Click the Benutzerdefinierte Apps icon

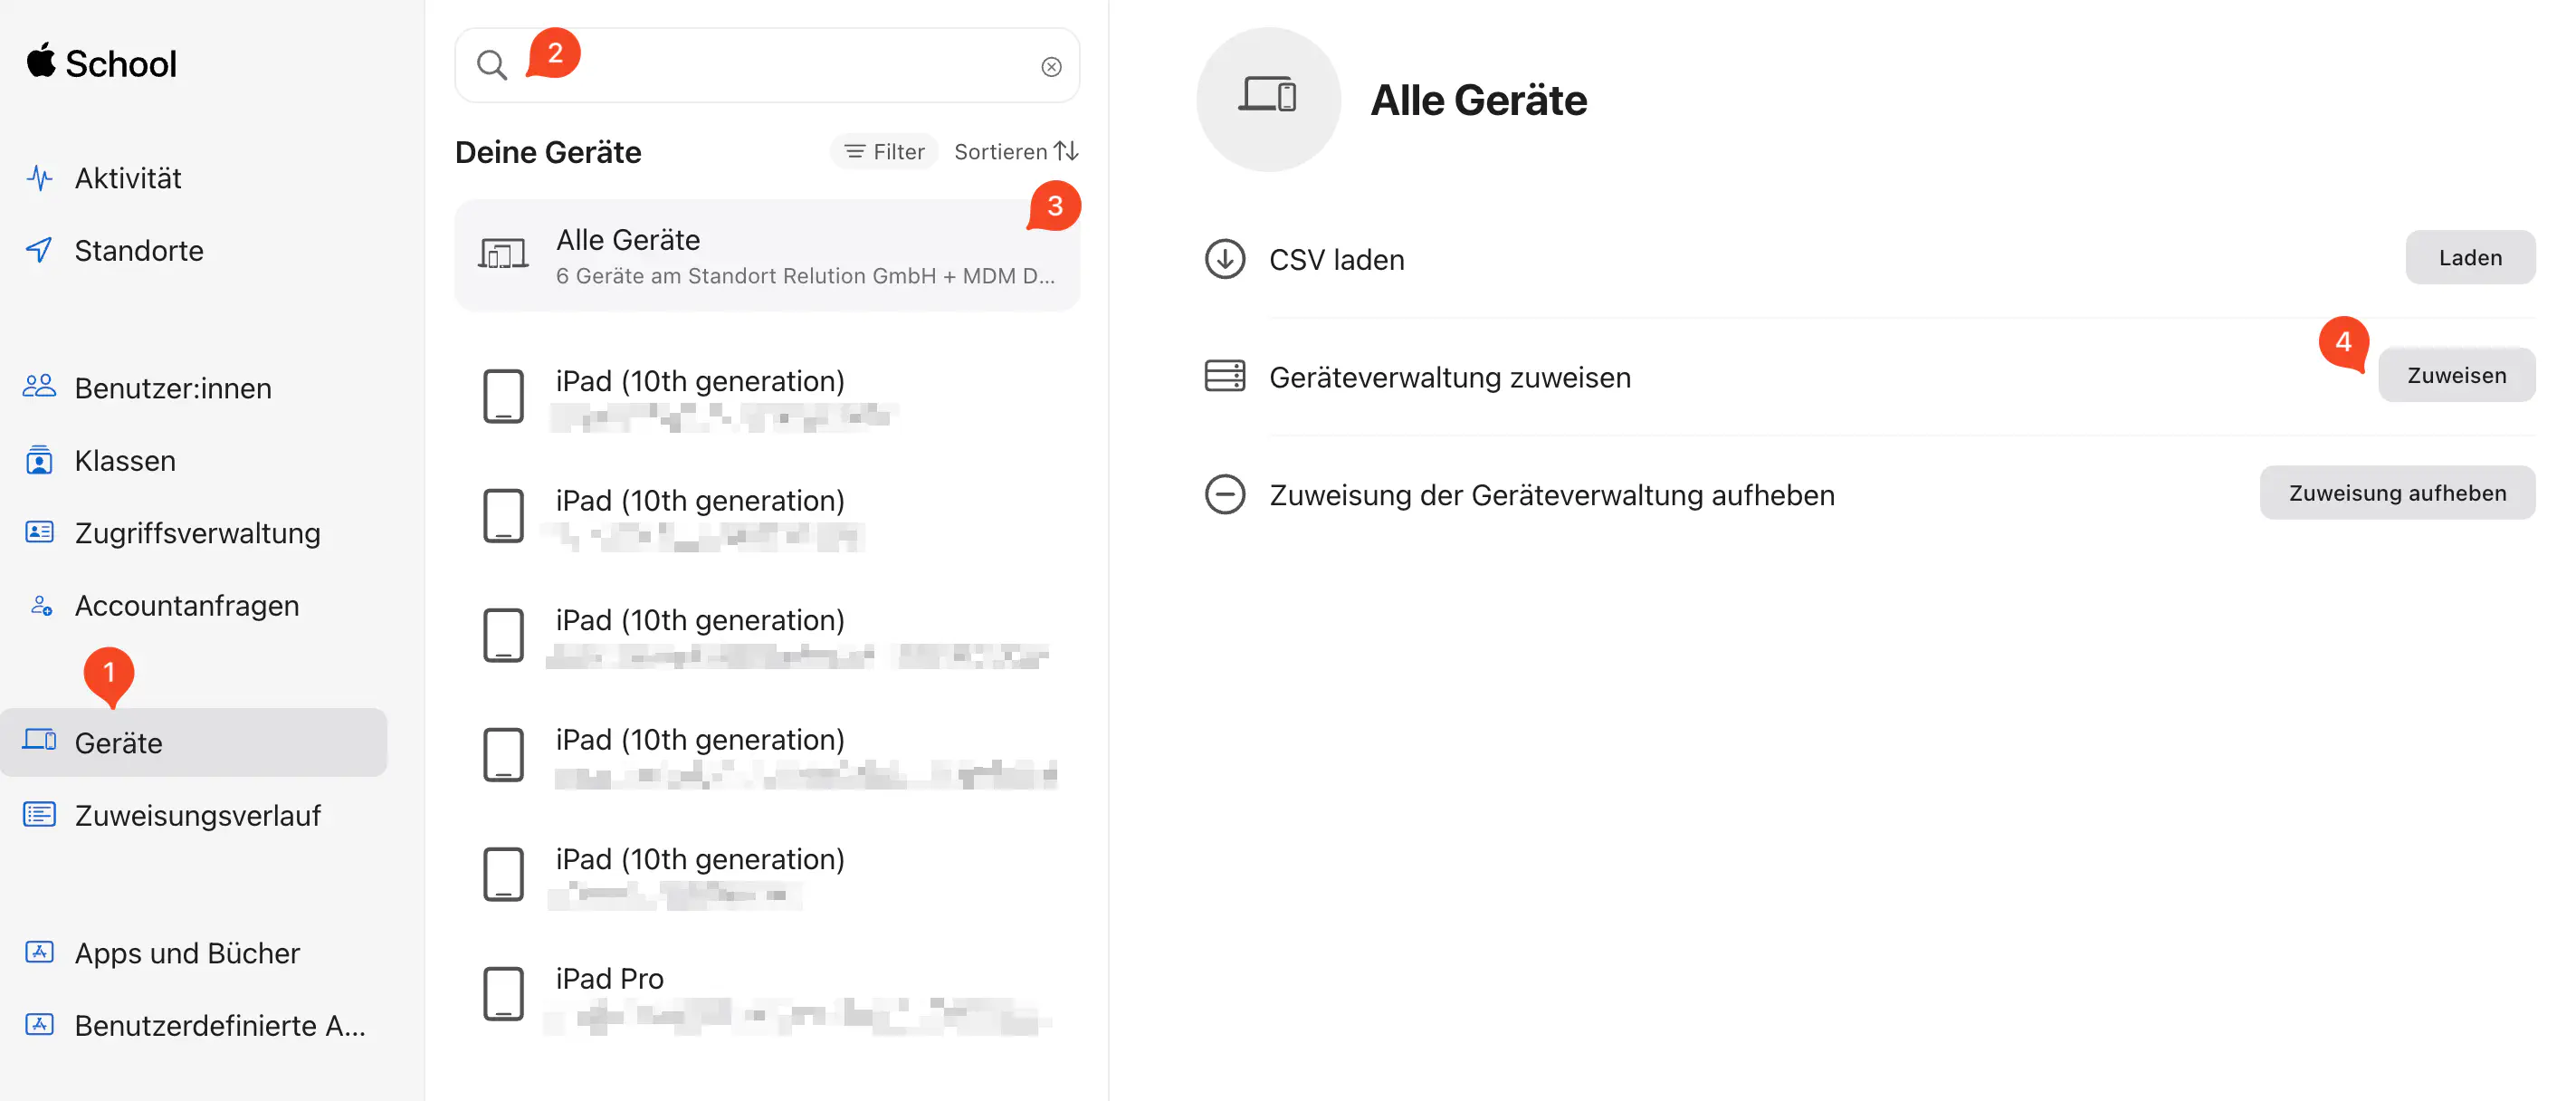(40, 1024)
